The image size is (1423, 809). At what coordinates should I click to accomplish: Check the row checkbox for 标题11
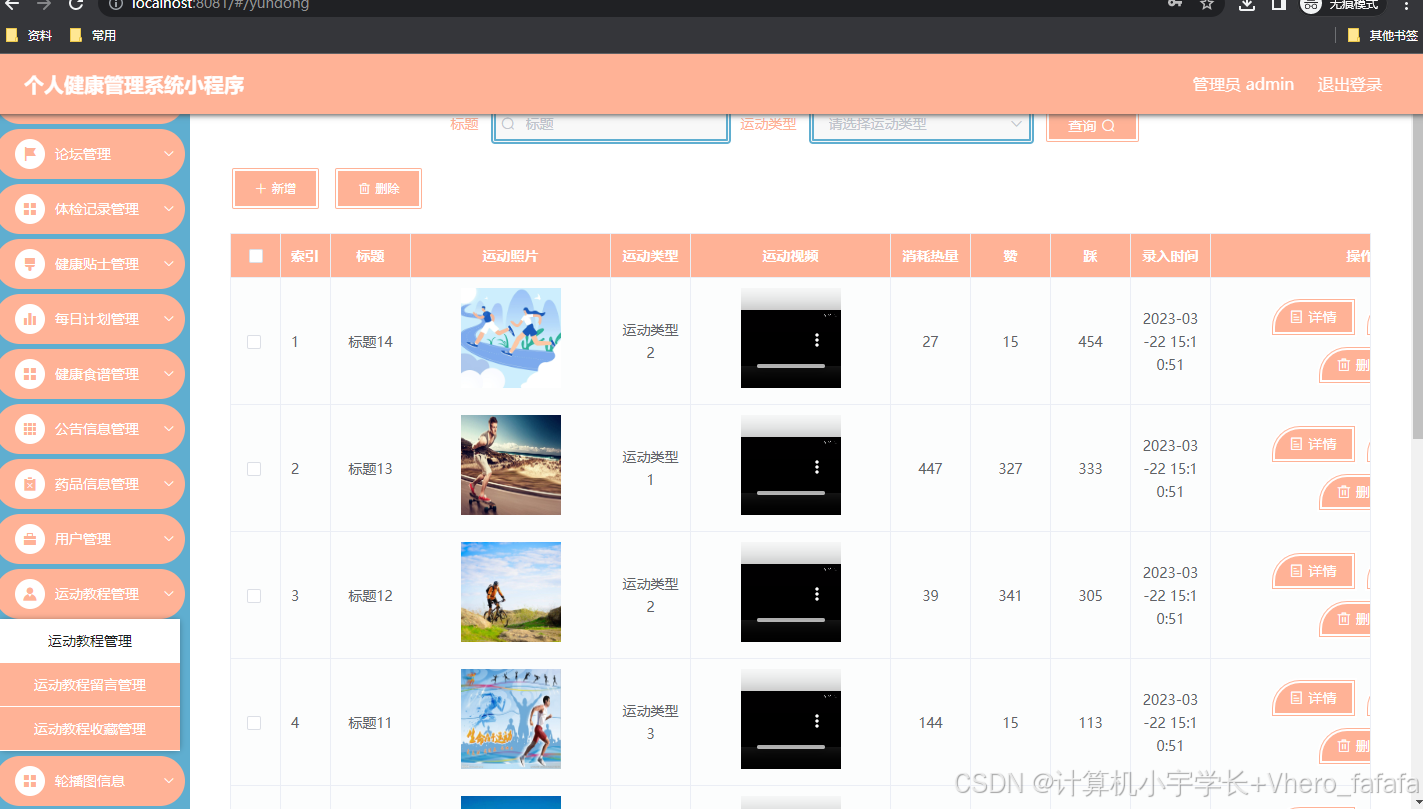[x=254, y=723]
